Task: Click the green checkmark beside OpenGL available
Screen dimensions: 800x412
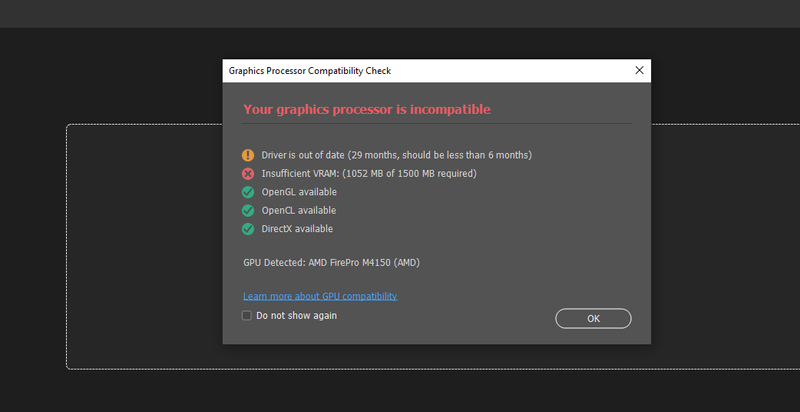Action: (248, 192)
